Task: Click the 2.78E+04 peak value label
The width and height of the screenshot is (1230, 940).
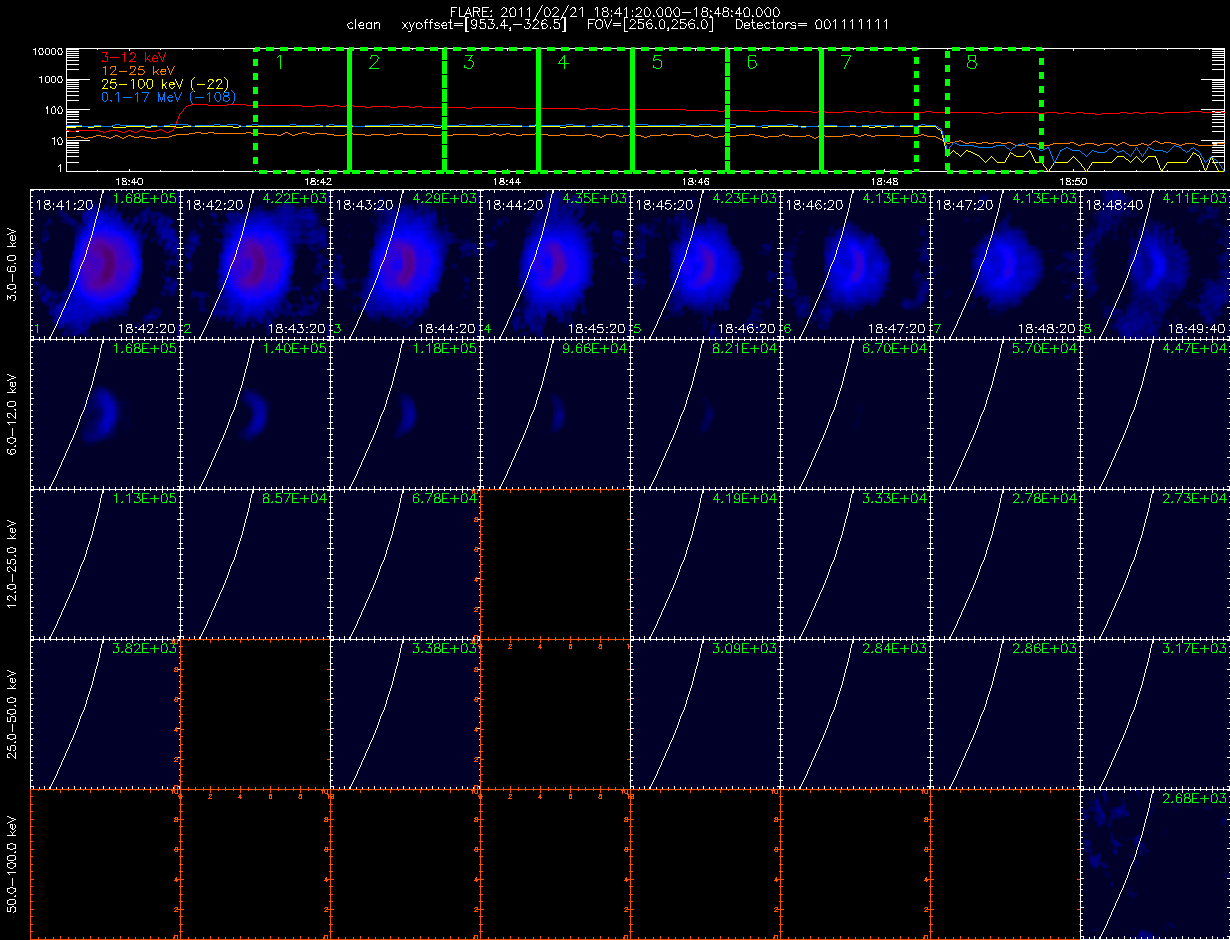Action: (1046, 499)
